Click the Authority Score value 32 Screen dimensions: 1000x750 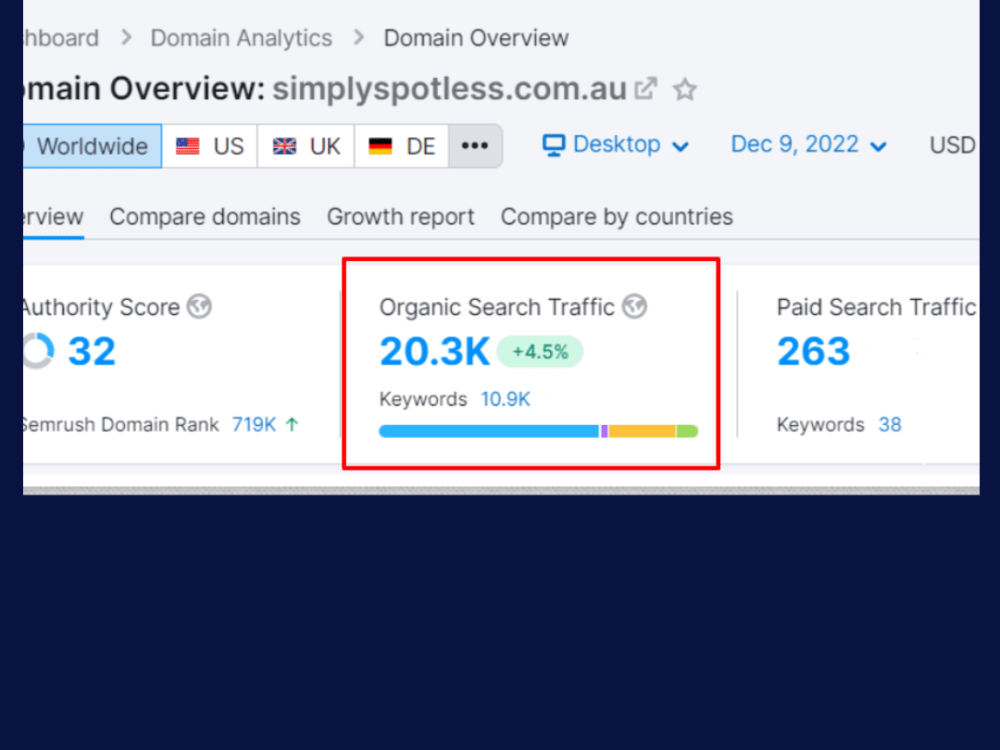[x=92, y=351]
